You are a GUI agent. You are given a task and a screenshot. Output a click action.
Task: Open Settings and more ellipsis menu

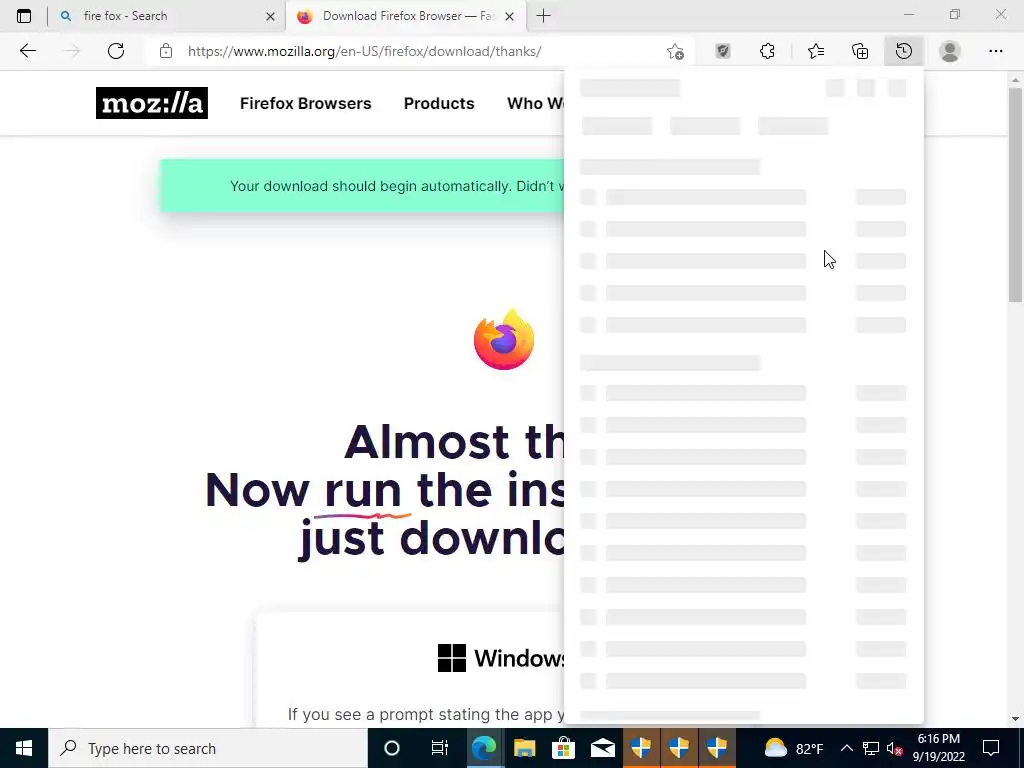point(995,51)
